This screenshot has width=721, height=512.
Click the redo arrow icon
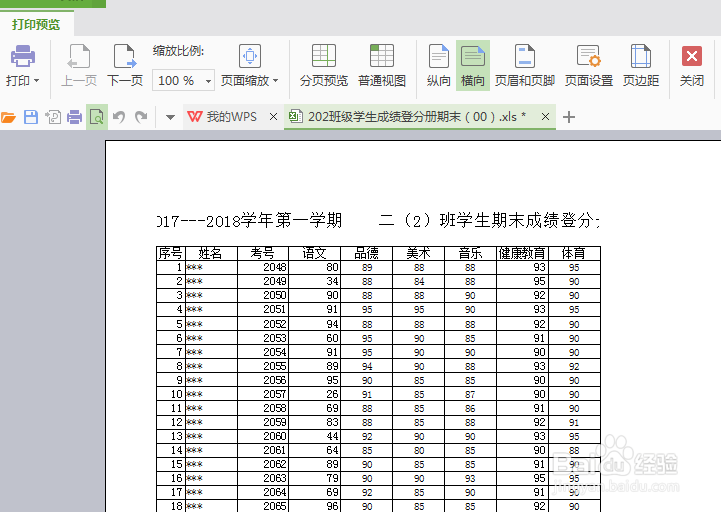(x=141, y=117)
